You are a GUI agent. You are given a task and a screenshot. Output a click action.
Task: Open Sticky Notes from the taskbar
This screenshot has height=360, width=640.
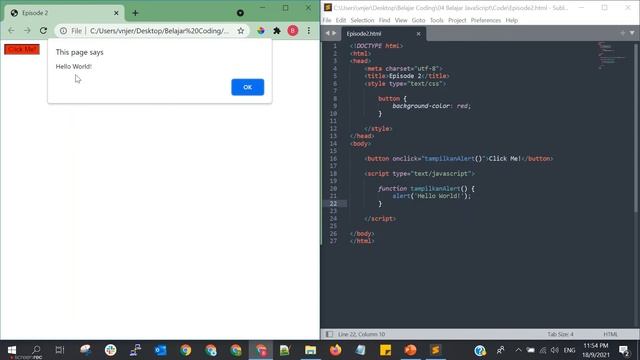point(385,350)
